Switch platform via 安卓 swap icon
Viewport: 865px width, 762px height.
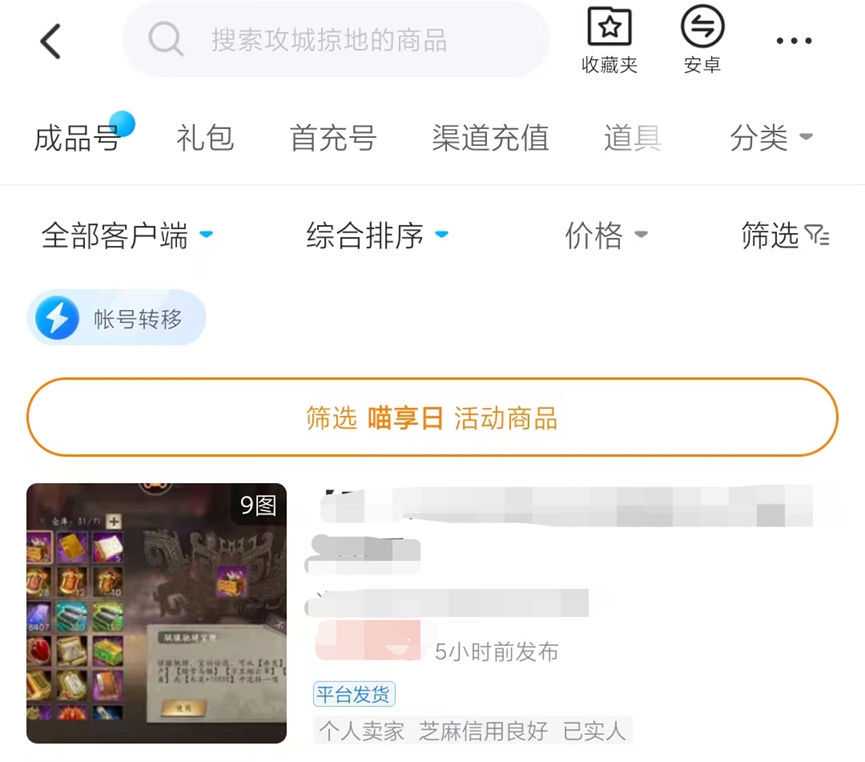click(x=702, y=26)
